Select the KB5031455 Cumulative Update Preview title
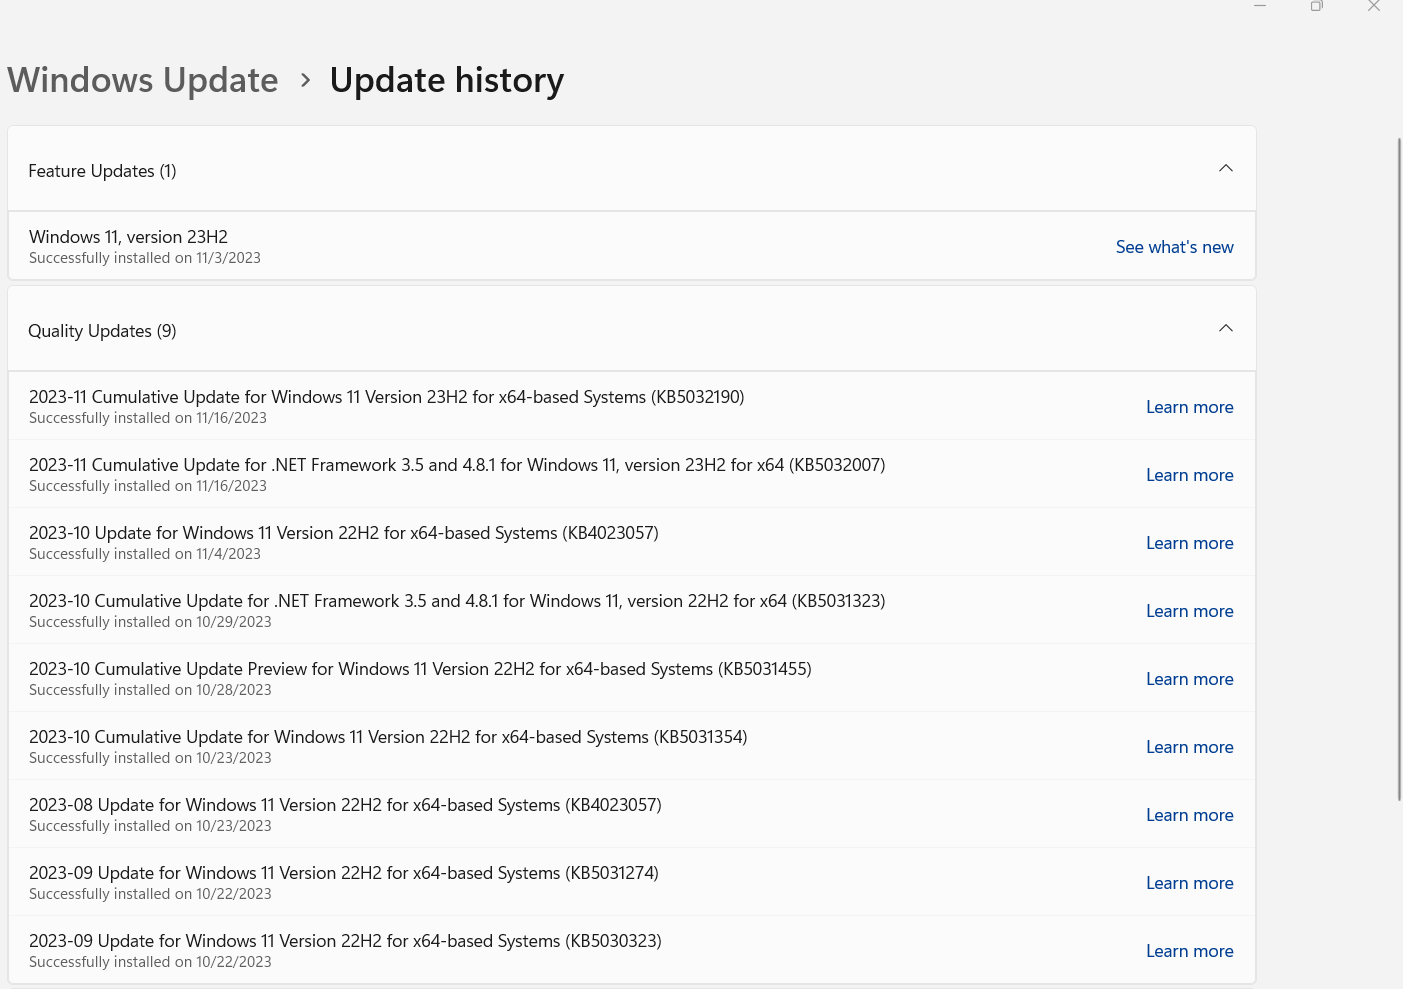 coord(420,669)
